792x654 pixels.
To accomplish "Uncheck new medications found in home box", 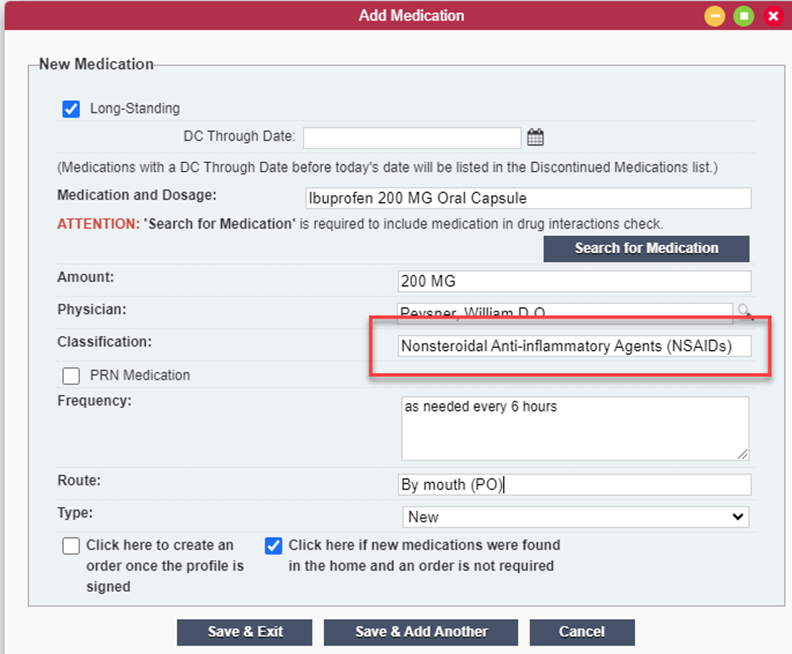I will [273, 546].
